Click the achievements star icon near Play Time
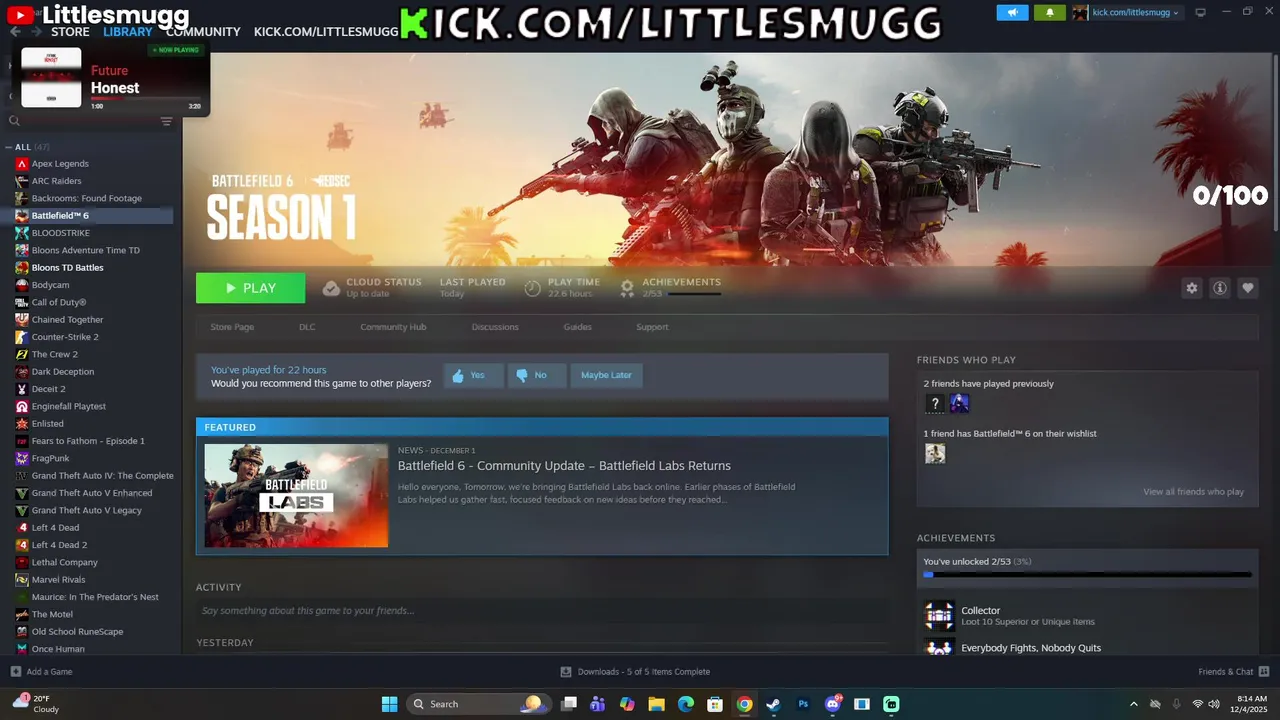The height and width of the screenshot is (720, 1280). point(627,288)
